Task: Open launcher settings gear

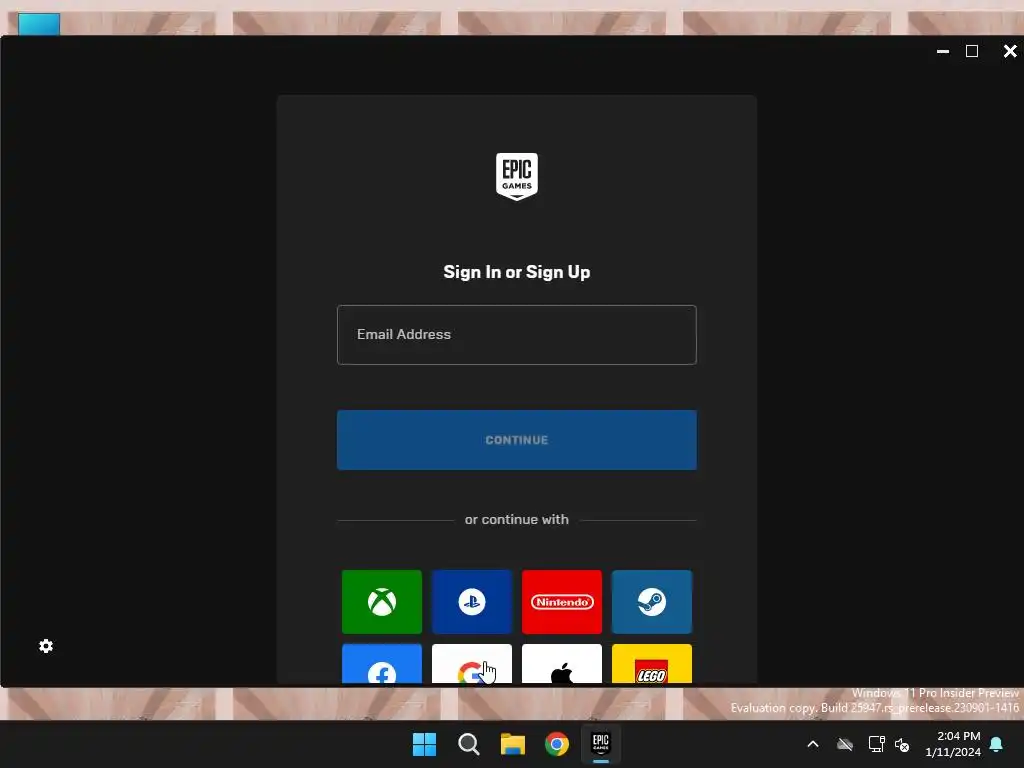Action: pos(46,646)
